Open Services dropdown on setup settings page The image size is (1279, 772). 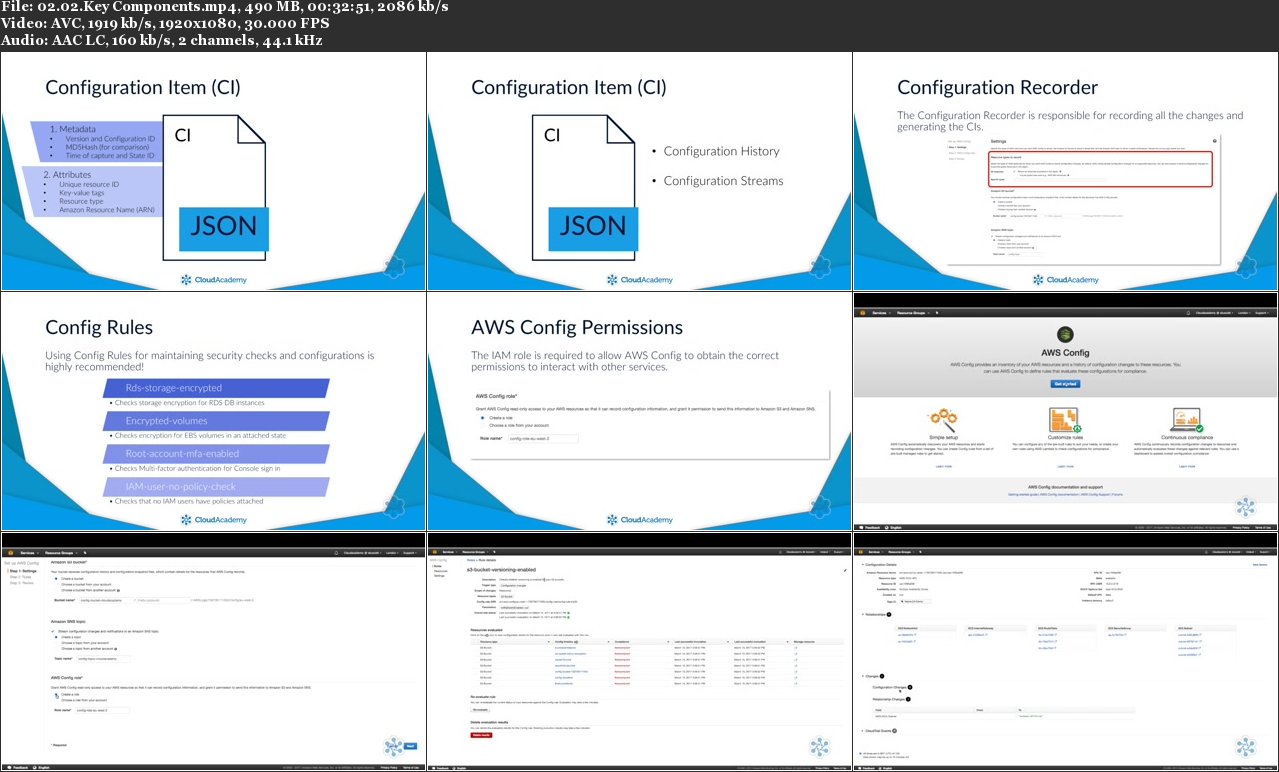tap(28, 553)
